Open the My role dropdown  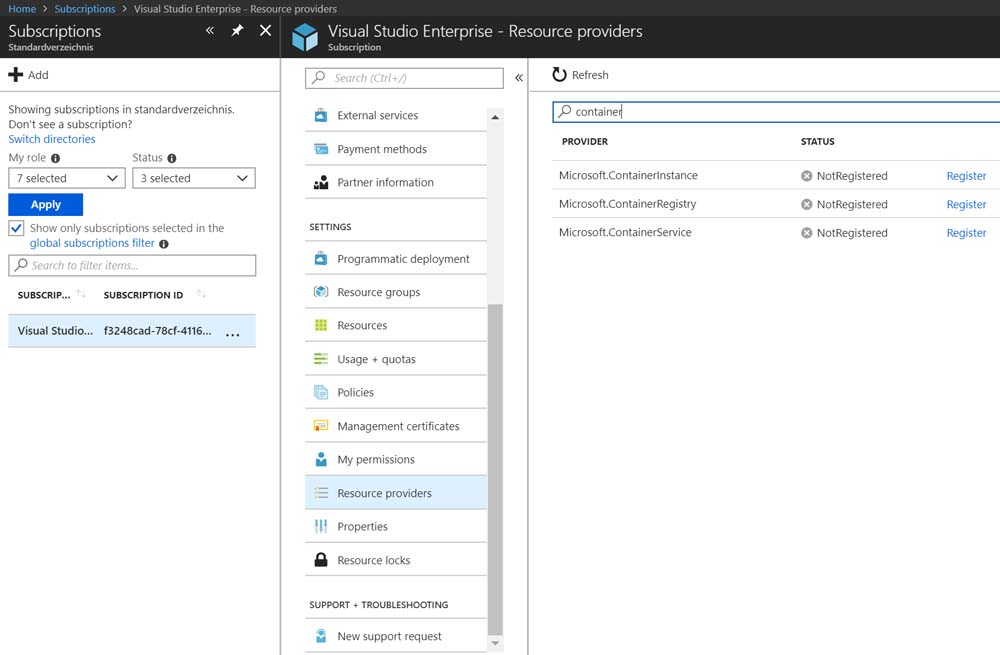[x=66, y=178]
